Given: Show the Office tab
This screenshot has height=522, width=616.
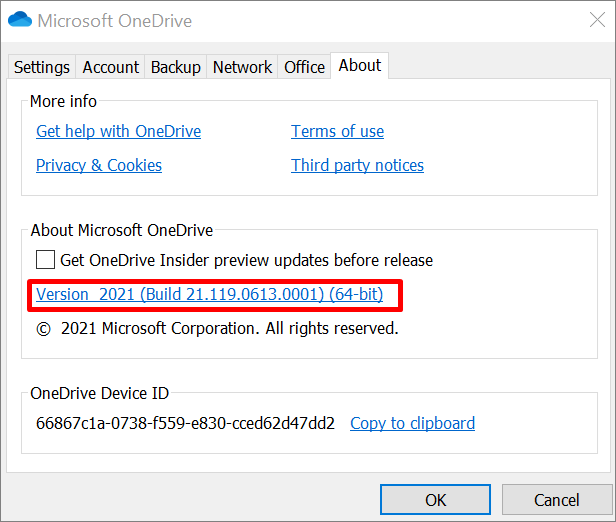Looking at the screenshot, I should point(305,67).
